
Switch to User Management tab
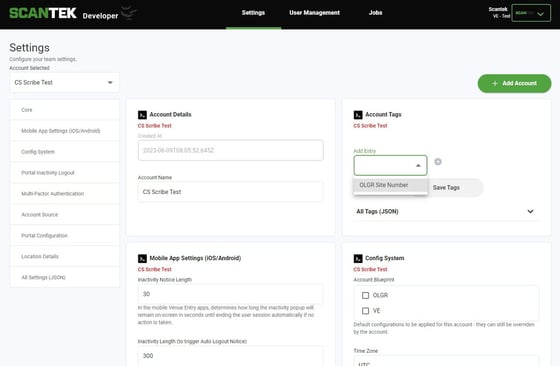(x=314, y=13)
